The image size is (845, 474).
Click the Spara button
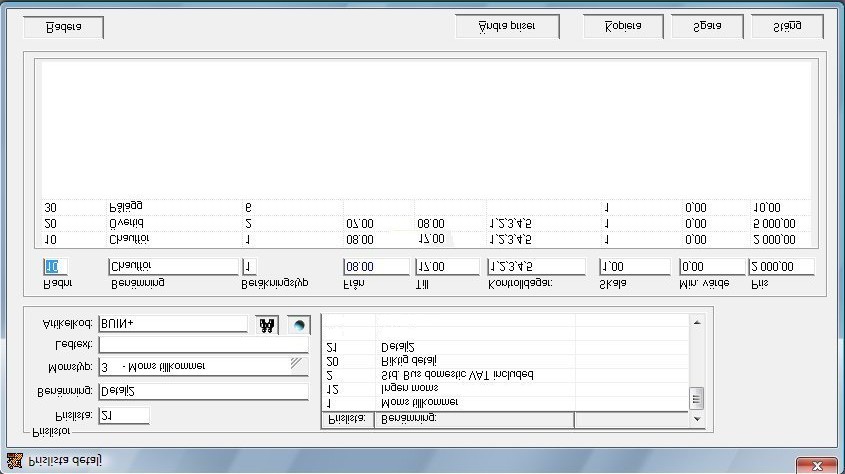point(707,26)
